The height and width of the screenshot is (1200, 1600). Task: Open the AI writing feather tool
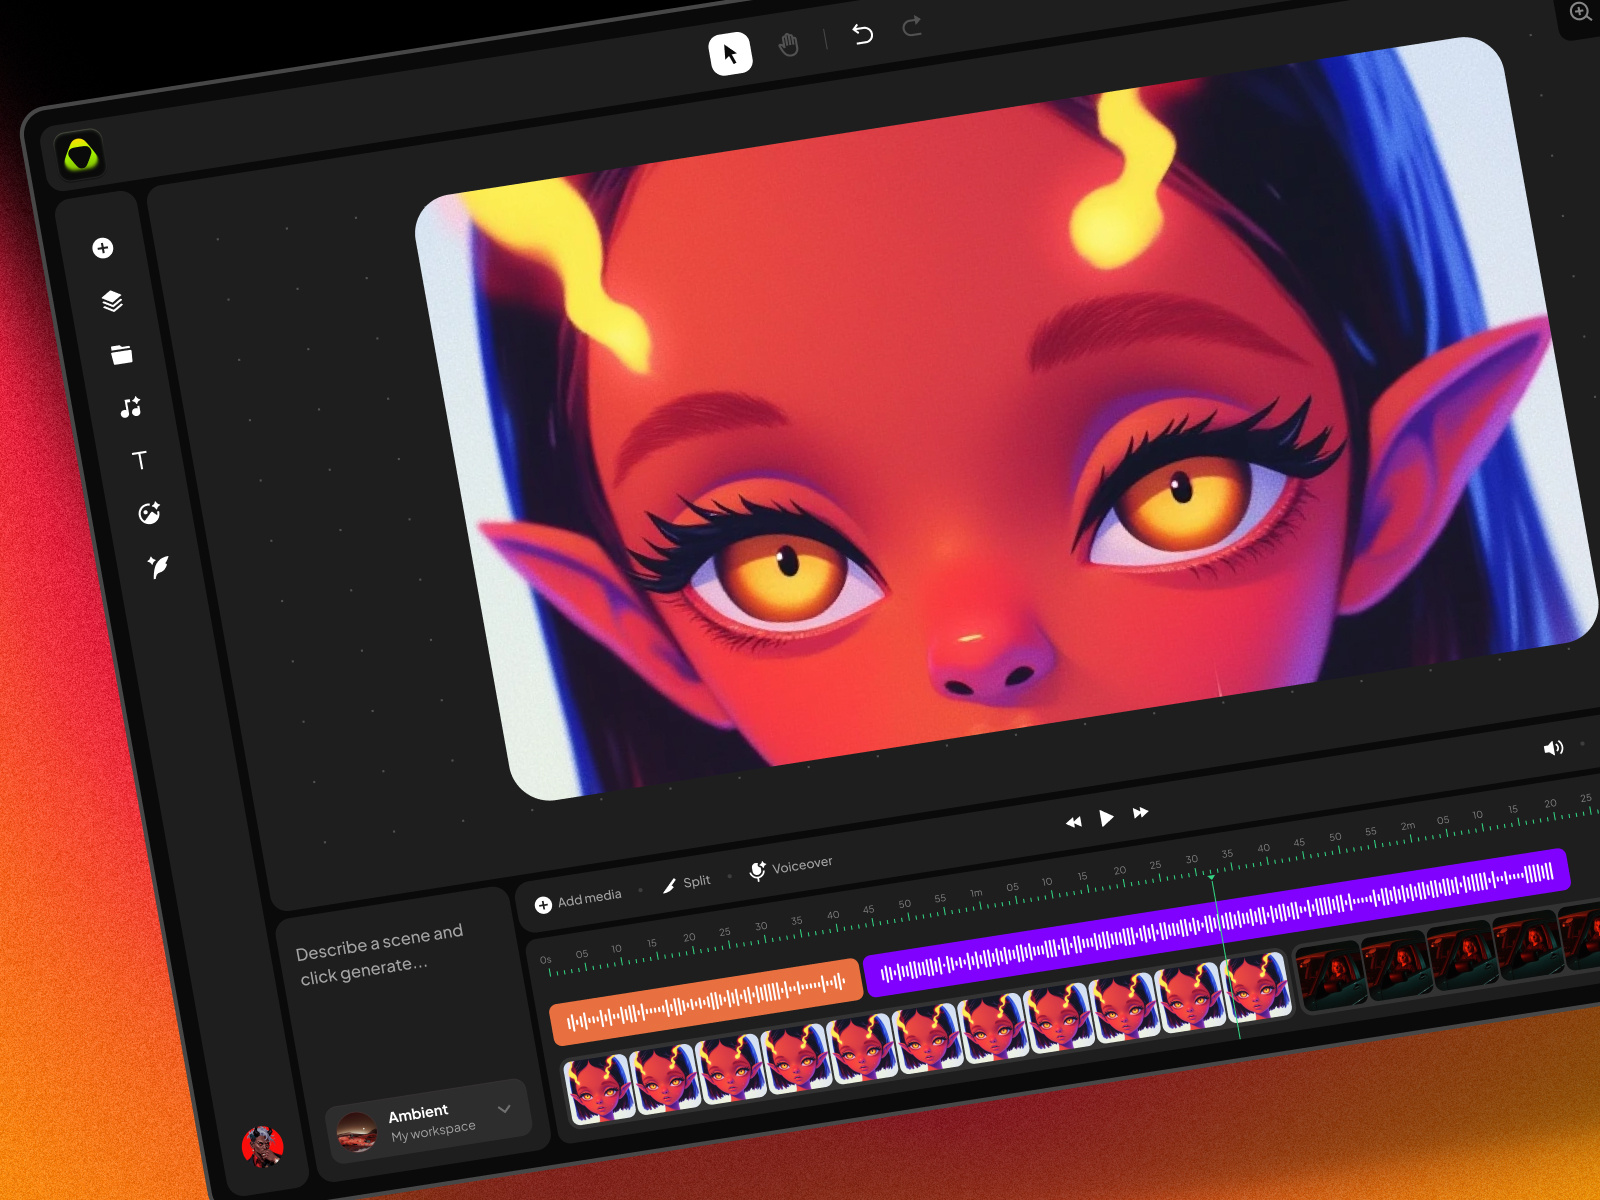[x=158, y=567]
